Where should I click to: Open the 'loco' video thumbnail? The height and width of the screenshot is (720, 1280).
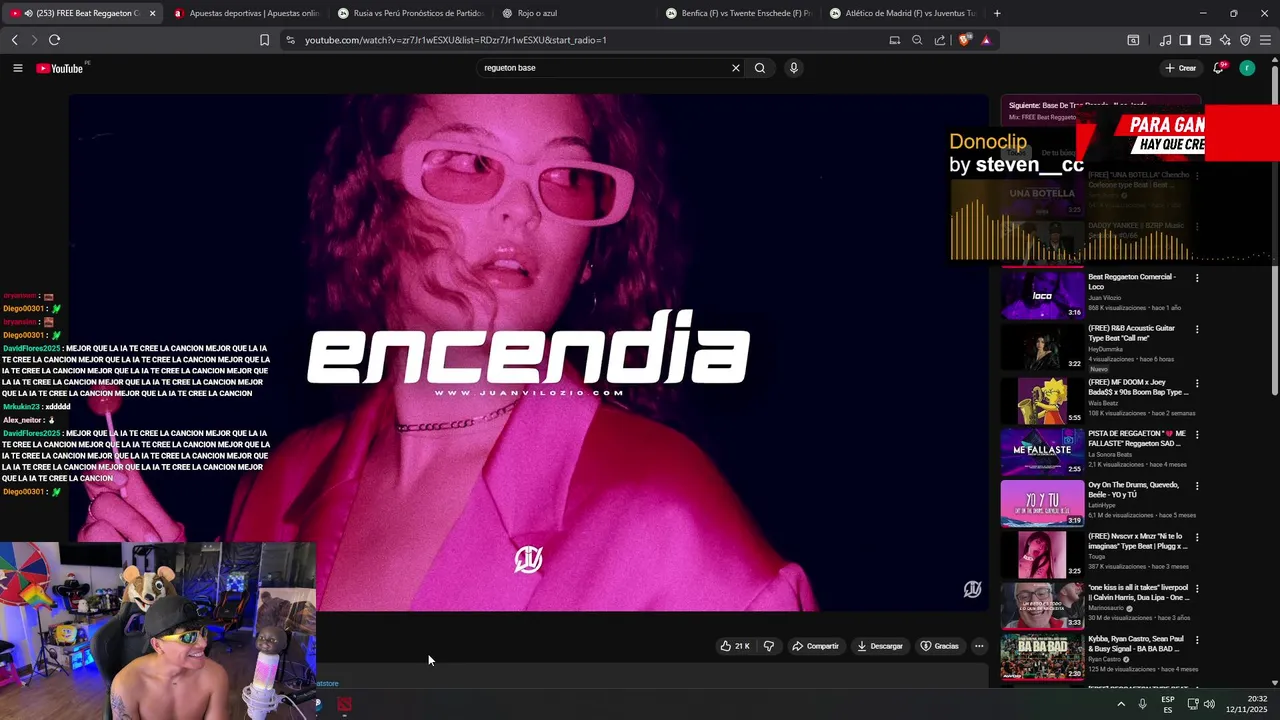tap(1042, 296)
